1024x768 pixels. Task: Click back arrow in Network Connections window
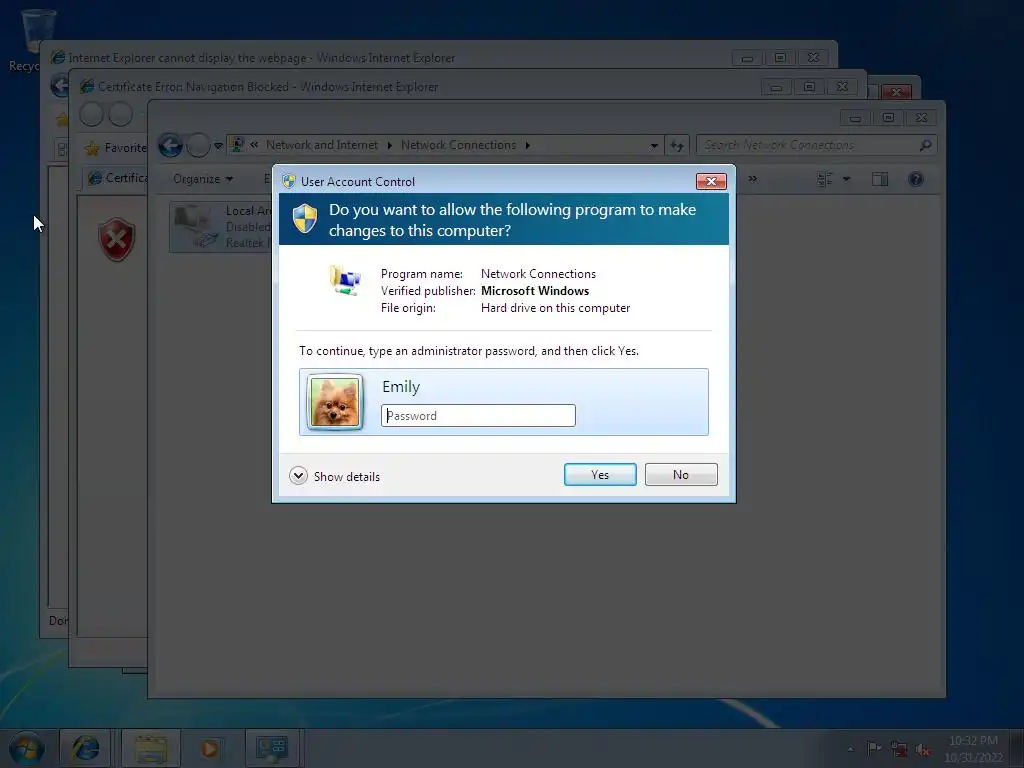click(x=170, y=145)
